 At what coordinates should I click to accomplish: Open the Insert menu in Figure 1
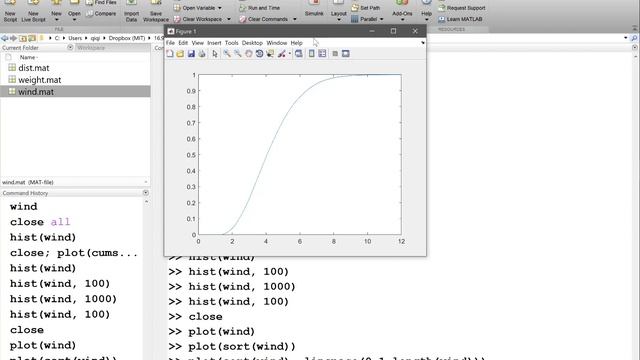tap(214, 43)
